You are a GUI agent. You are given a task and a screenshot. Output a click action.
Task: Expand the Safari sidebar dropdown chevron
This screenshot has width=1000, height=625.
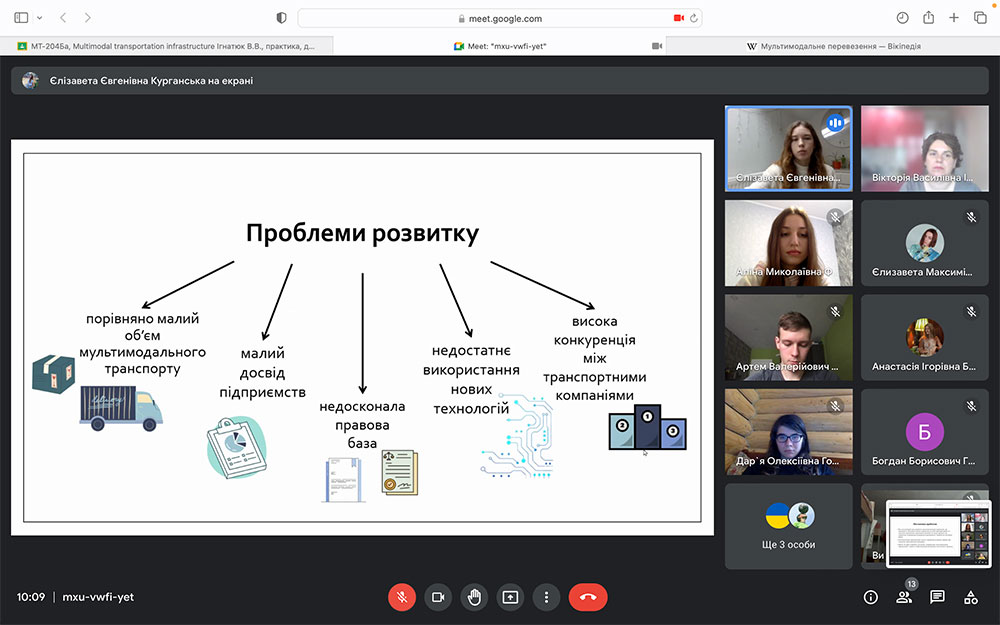point(38,18)
